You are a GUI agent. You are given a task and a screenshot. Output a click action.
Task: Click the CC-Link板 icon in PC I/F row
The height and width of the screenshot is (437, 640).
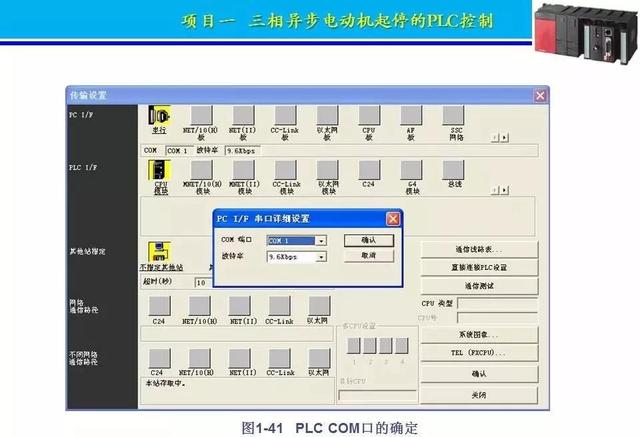click(285, 118)
